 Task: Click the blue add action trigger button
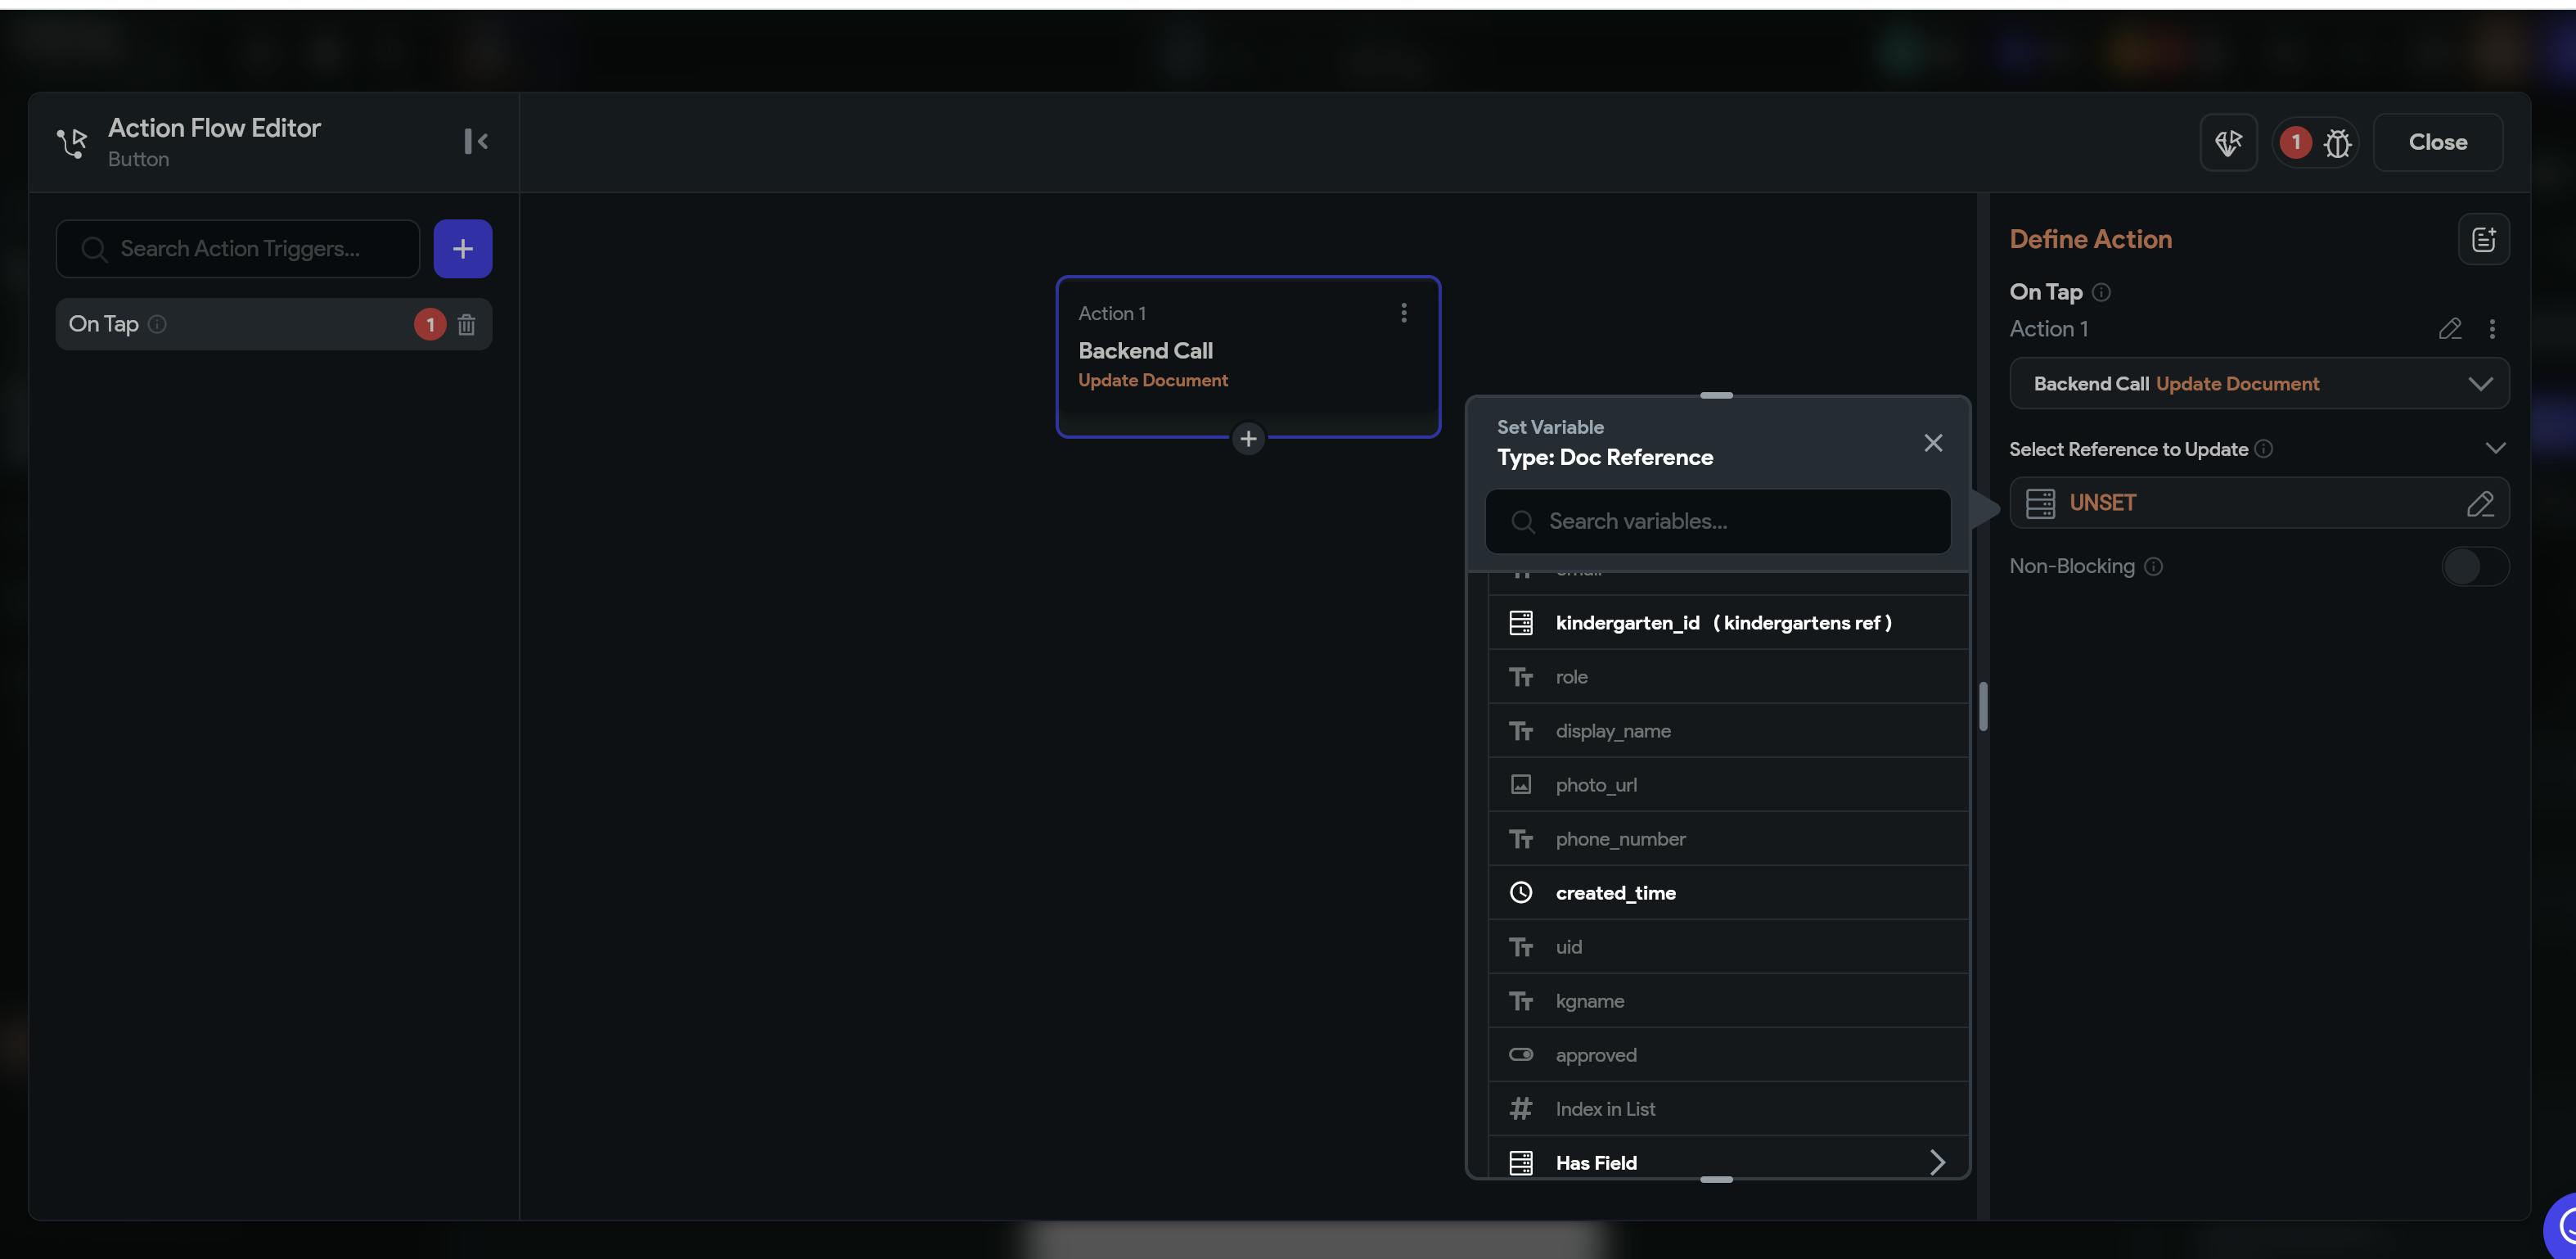click(x=462, y=248)
